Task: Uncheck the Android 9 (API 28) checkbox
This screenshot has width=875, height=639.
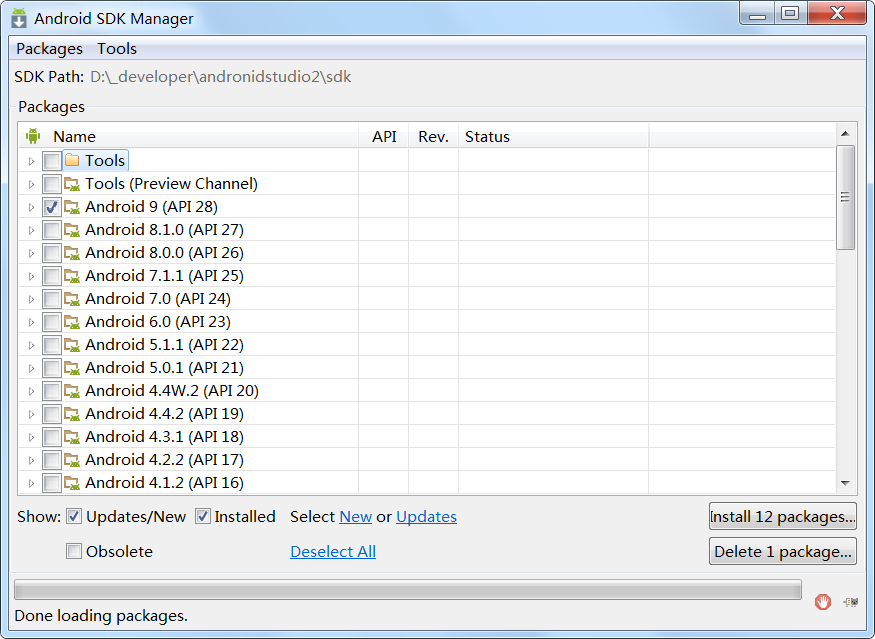Action: 51,207
